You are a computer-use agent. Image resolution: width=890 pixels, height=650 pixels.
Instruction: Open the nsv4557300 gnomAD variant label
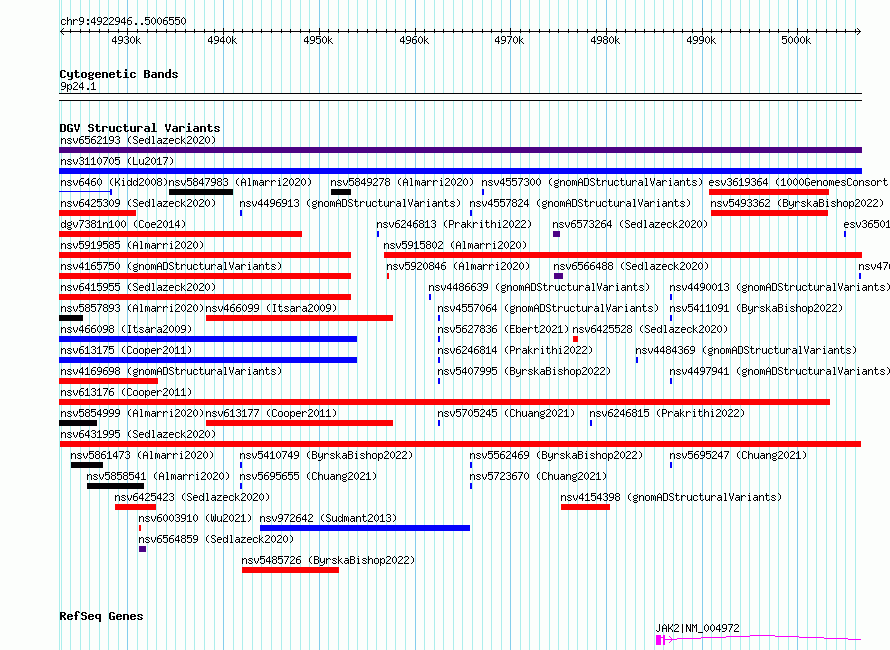pyautogui.click(x=592, y=182)
